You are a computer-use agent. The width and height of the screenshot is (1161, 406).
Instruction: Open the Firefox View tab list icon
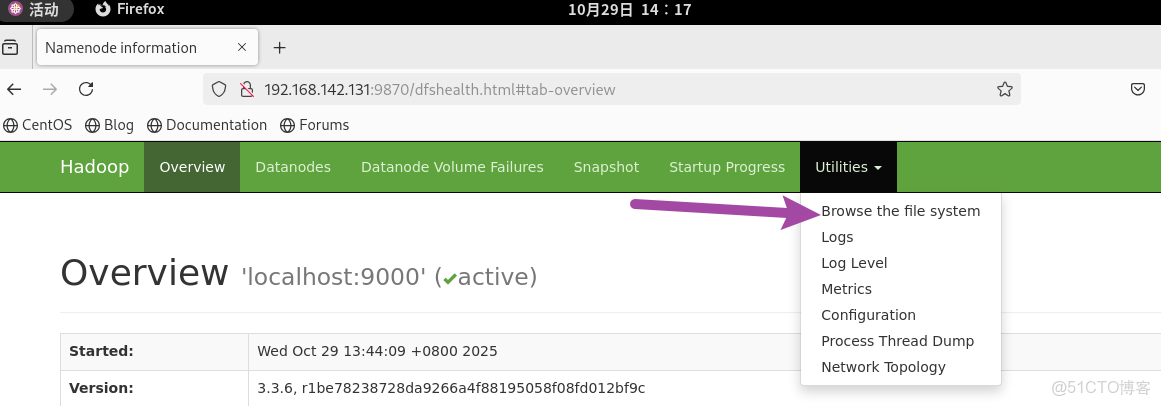tap(11, 48)
